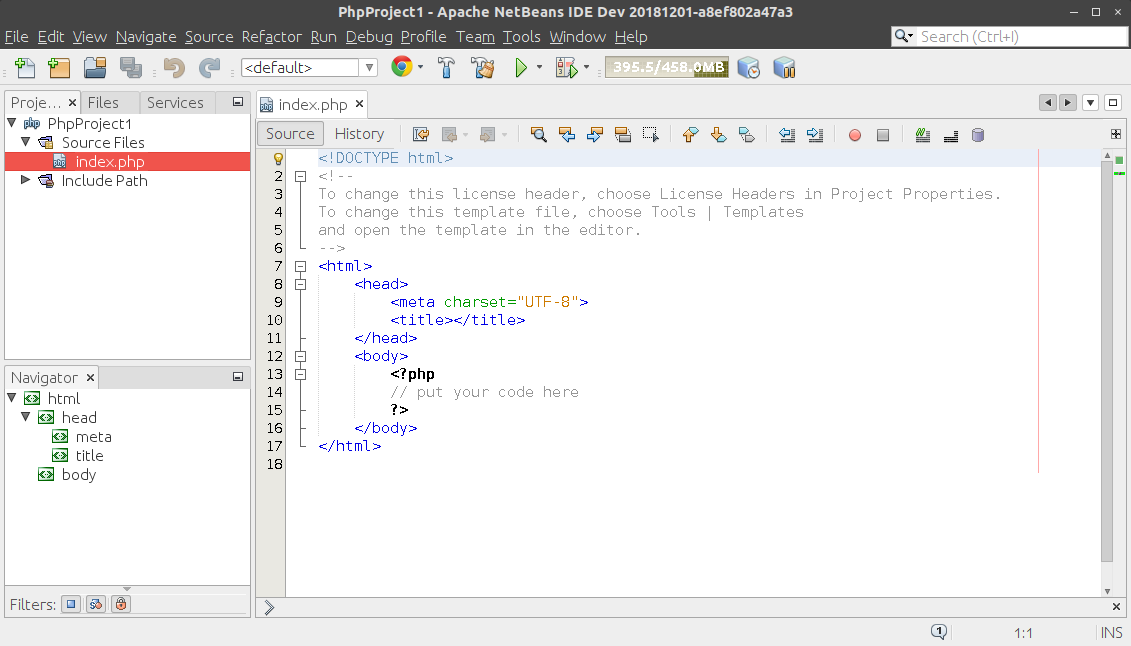1131x646 pixels.
Task: Click the editor vertical scrollbar
Action: tap(1107, 360)
